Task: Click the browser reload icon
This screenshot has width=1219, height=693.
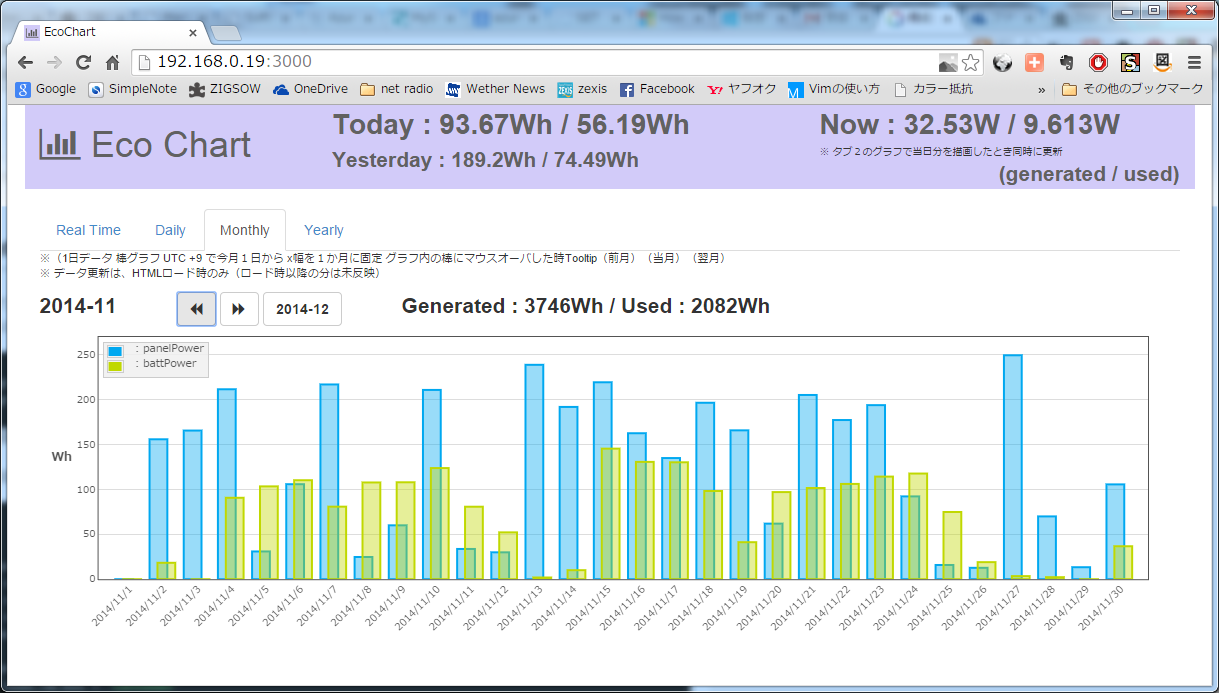Action: pos(84,62)
